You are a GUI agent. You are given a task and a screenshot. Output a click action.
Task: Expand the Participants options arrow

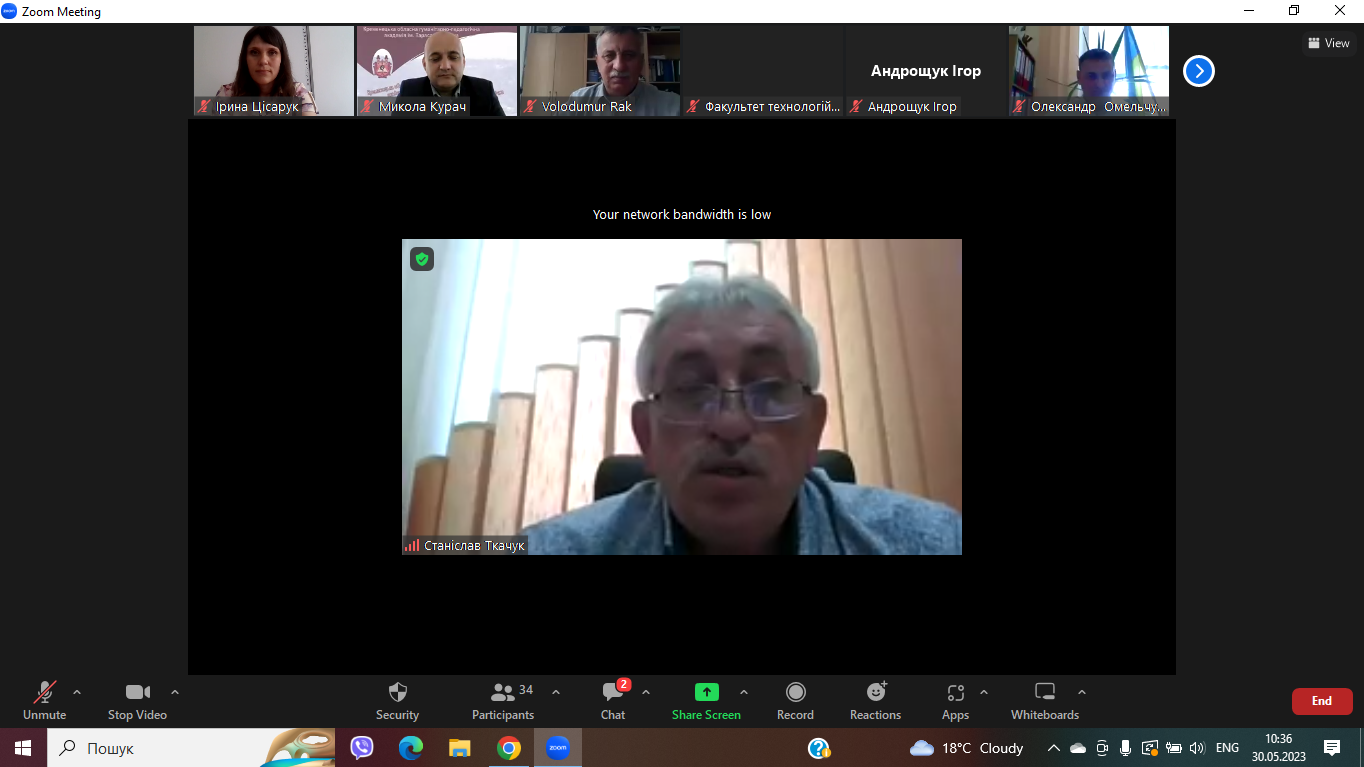tap(556, 692)
